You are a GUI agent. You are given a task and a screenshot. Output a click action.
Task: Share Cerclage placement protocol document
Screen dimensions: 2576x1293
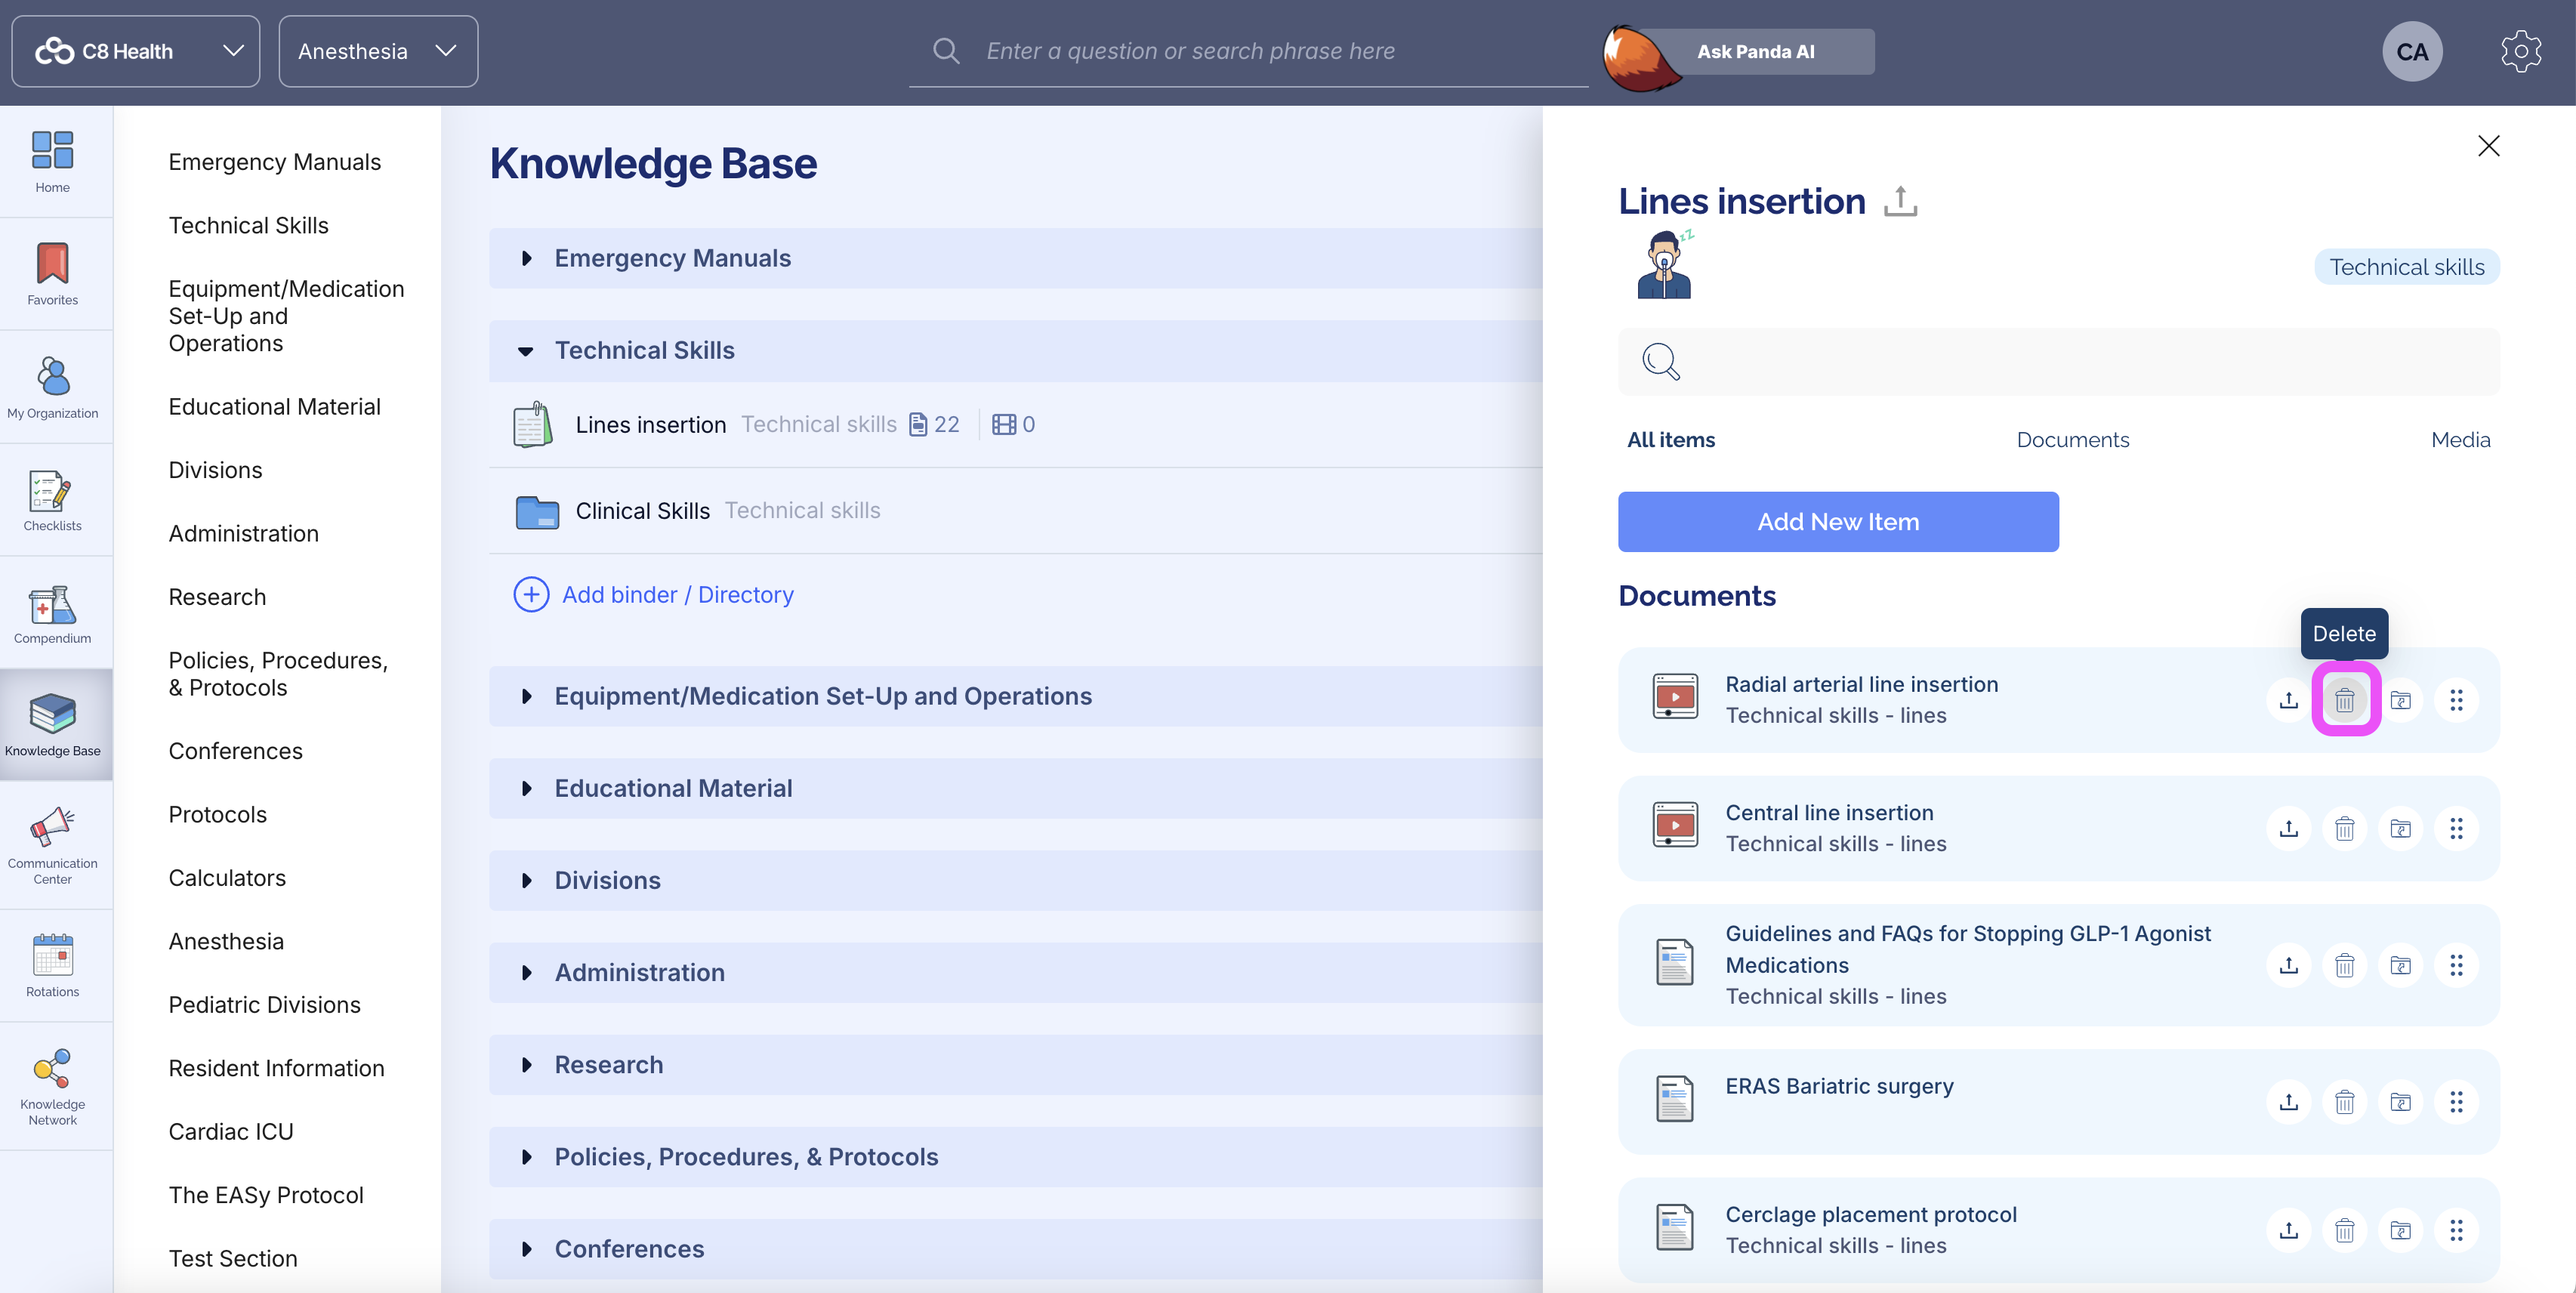(x=2288, y=1230)
